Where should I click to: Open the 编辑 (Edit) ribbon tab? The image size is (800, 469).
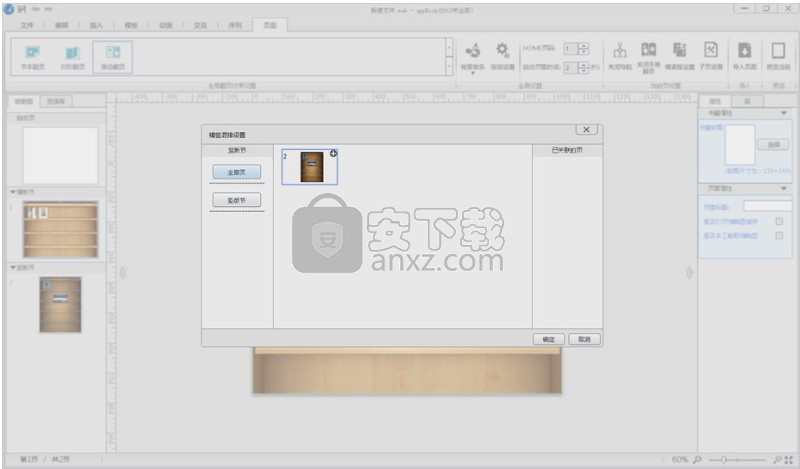tap(62, 25)
